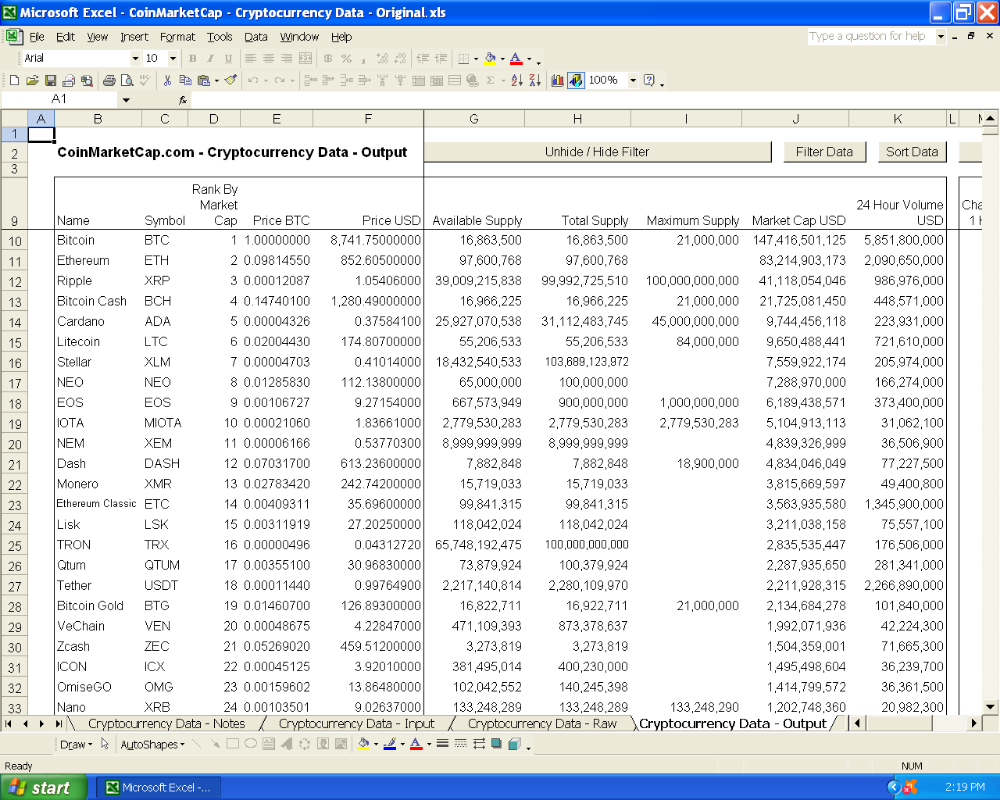Open the Insert menu
This screenshot has height=800, width=1000.
pyautogui.click(x=134, y=37)
